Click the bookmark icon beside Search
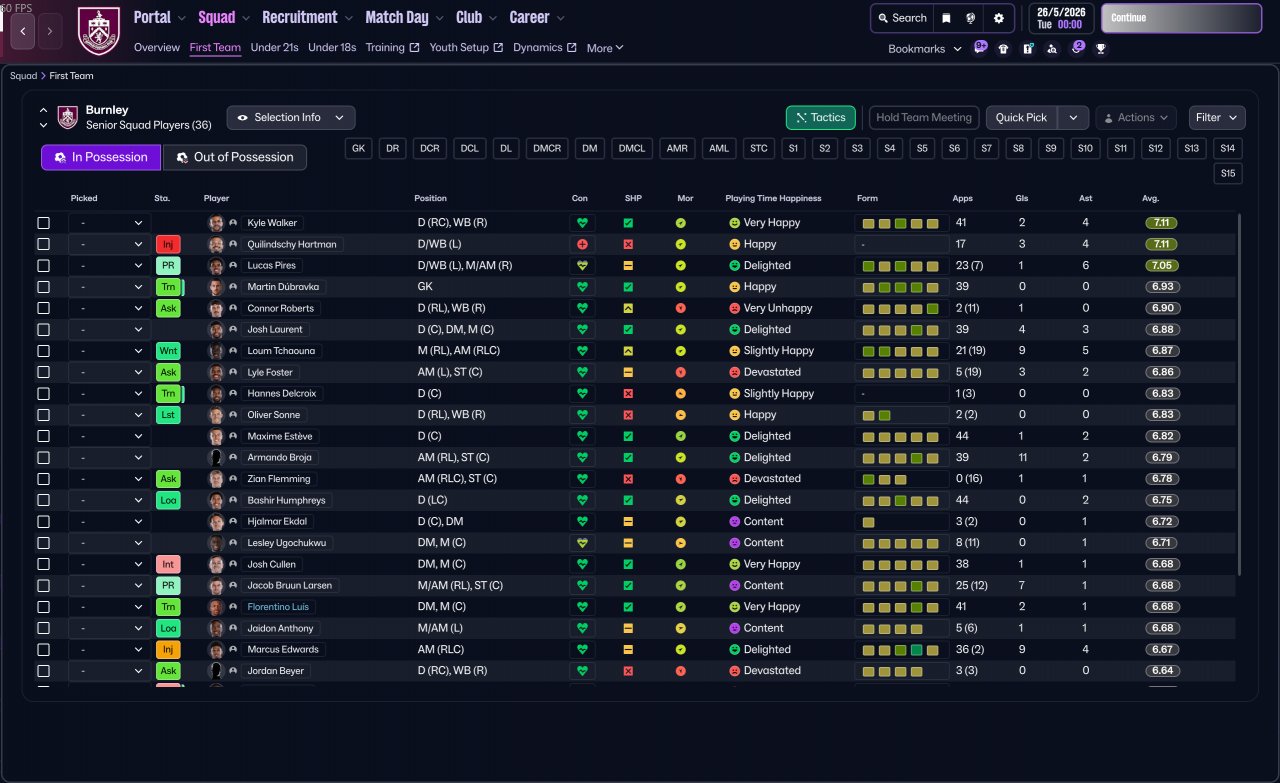 tap(946, 18)
